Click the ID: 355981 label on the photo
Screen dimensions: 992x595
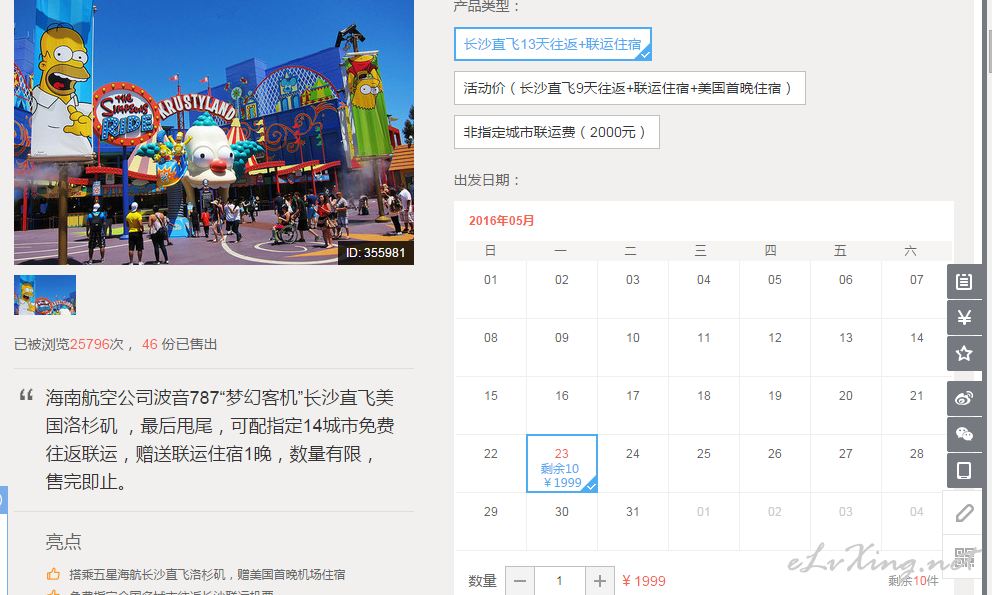coord(375,253)
